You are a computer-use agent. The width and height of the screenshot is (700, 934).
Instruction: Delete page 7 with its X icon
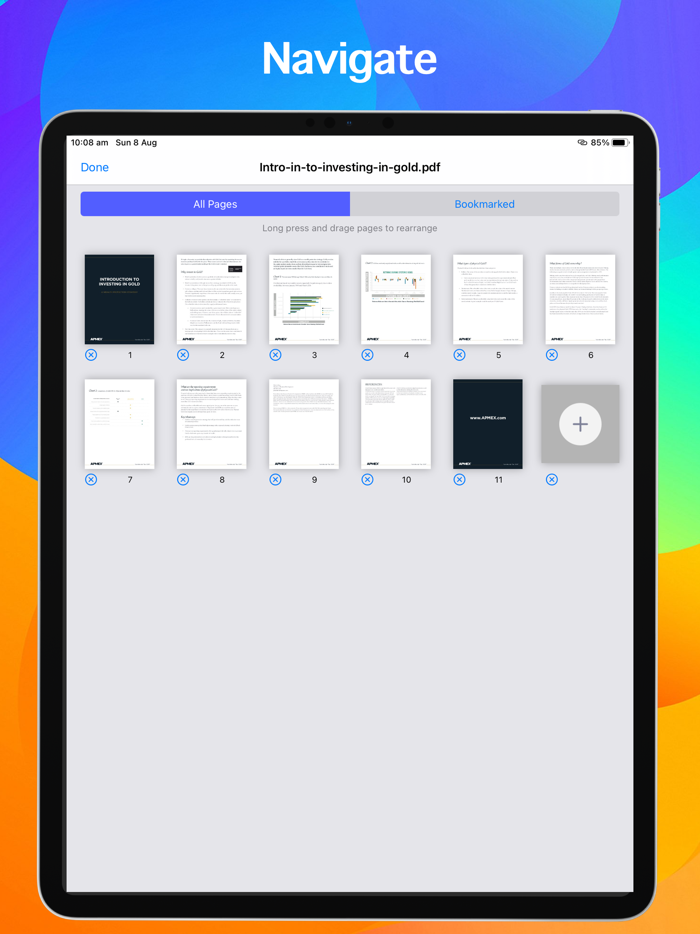[x=91, y=480]
